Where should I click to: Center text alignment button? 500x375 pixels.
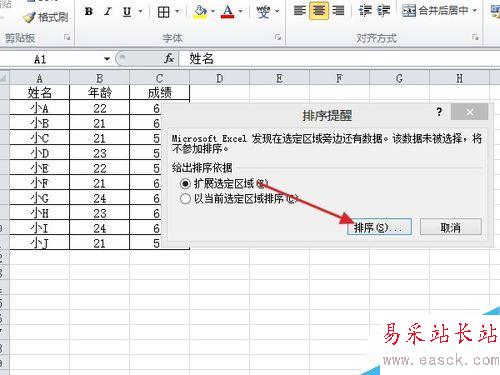tap(319, 11)
